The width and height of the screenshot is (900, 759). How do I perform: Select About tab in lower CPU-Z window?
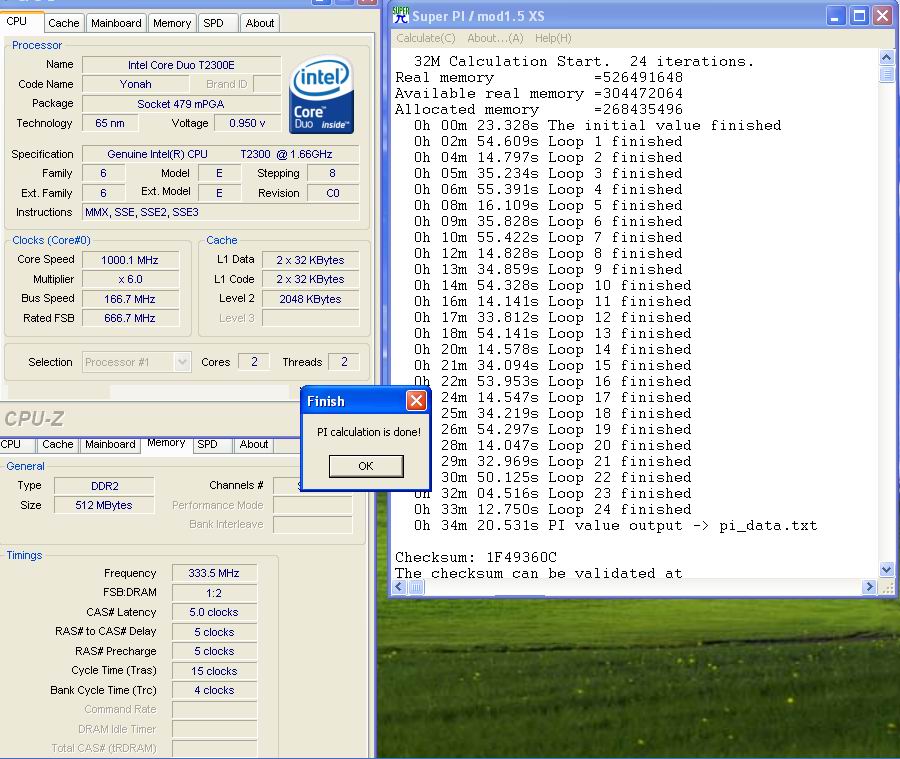pos(254,444)
